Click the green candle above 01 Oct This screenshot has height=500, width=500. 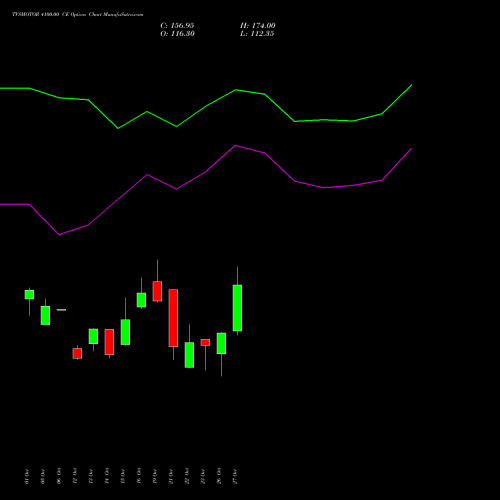pyautogui.click(x=29, y=295)
